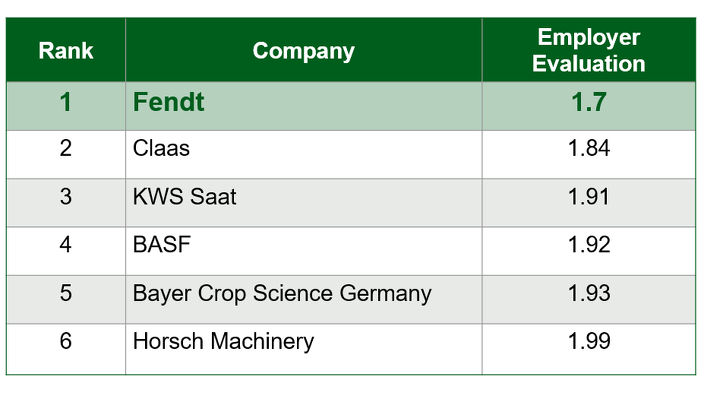Viewport: 704px width, 396px height.
Task: Select the Horsch Machinery cell
Action: click(x=304, y=349)
